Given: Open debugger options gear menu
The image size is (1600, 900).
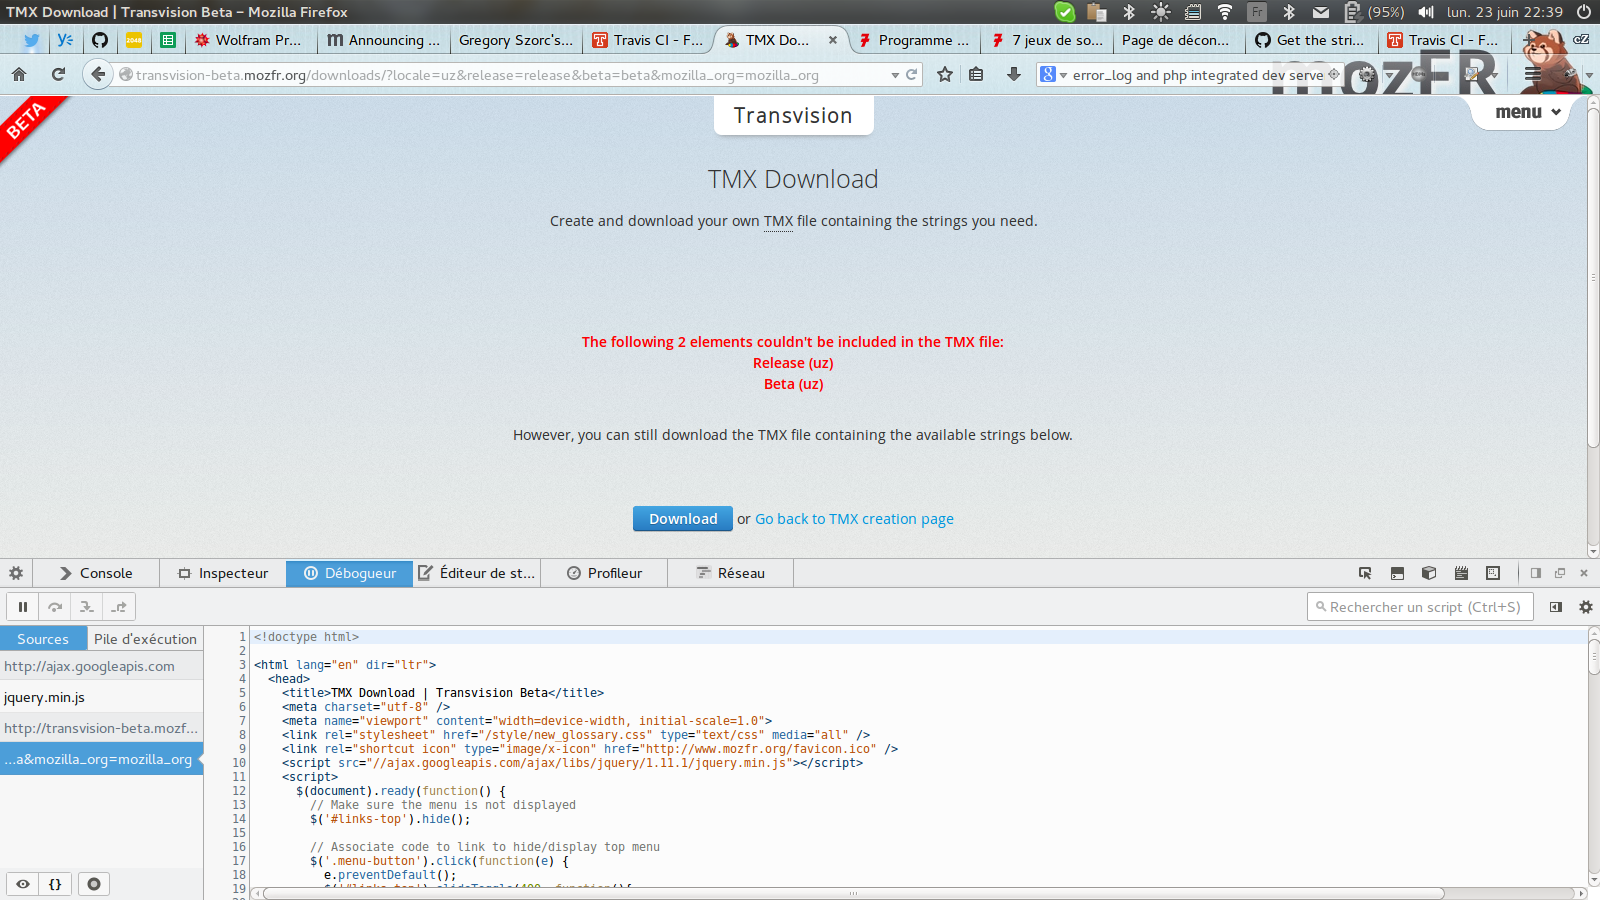Looking at the screenshot, I should (1585, 607).
